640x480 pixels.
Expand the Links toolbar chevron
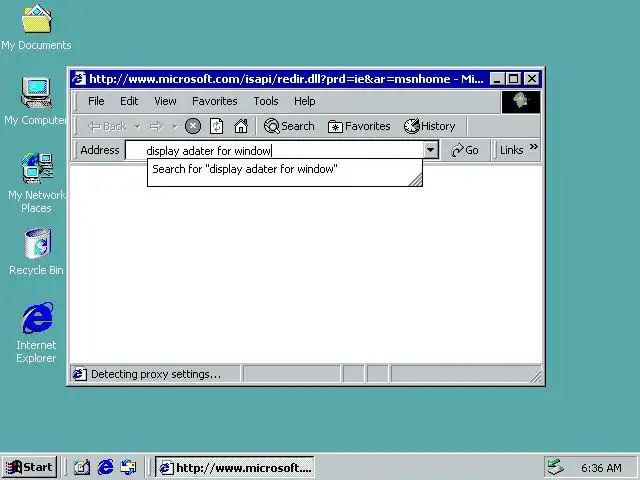click(533, 147)
